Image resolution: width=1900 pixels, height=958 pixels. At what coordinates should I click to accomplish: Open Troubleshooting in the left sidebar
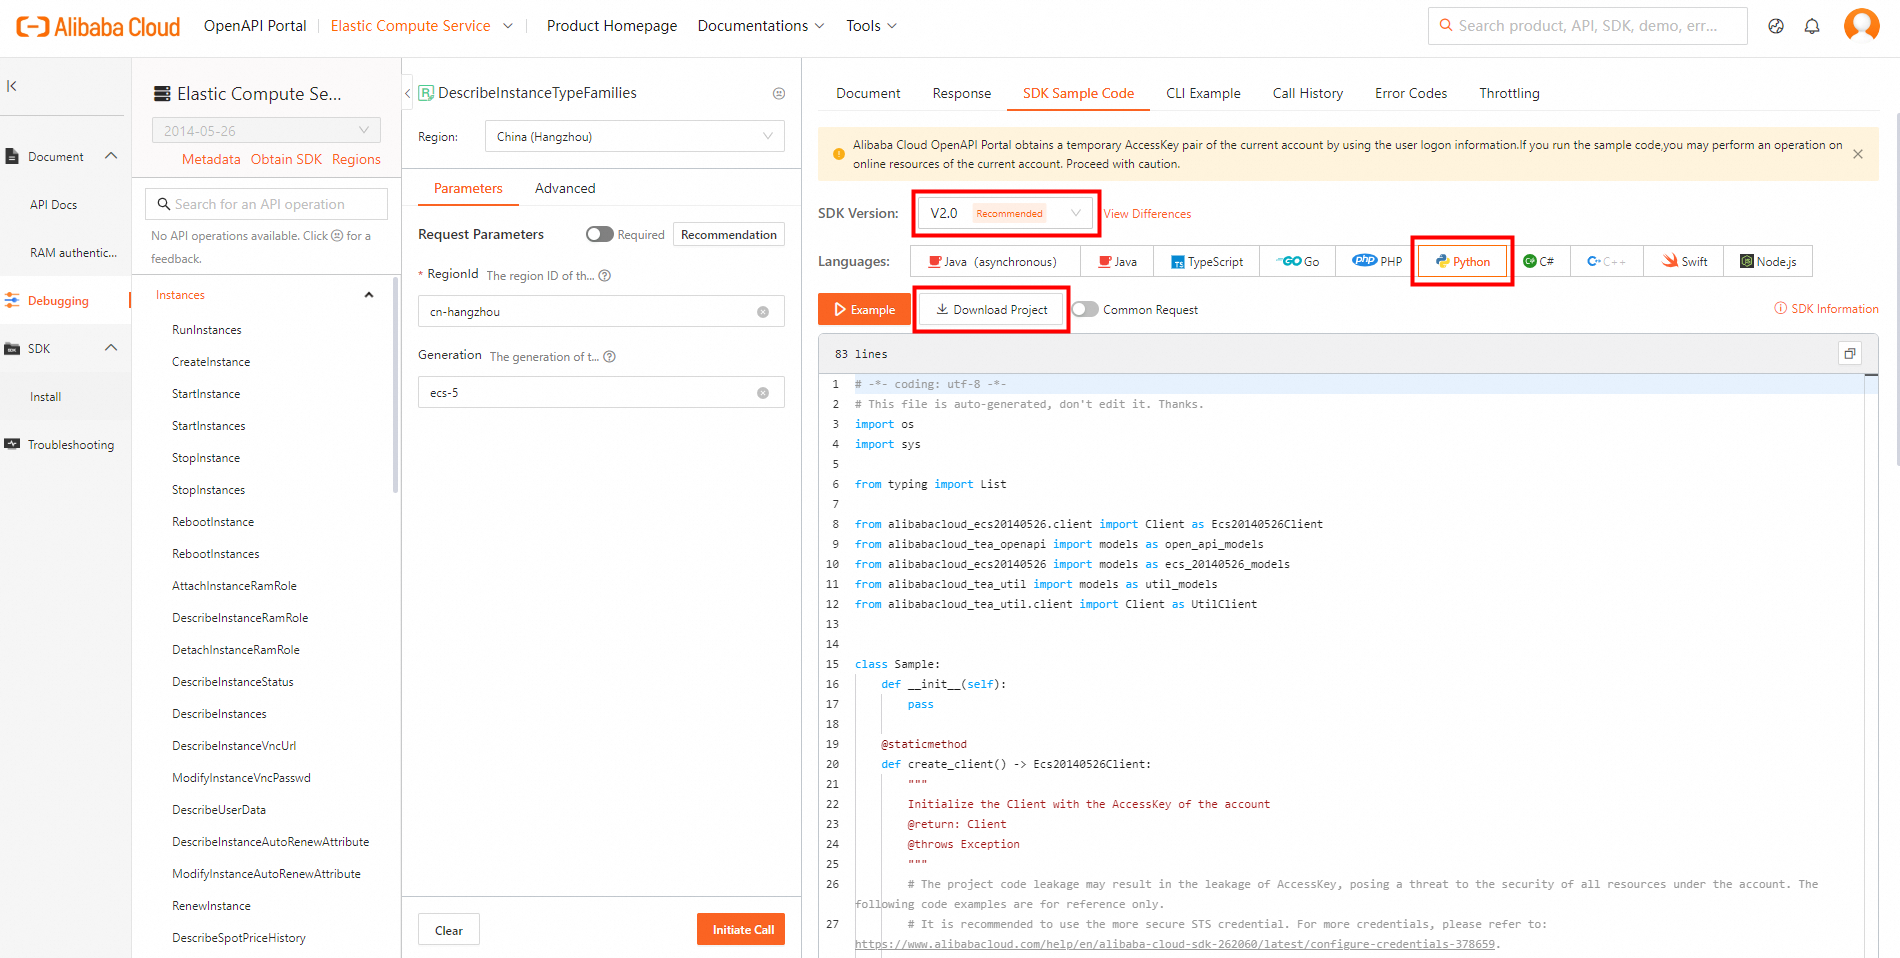click(x=70, y=444)
